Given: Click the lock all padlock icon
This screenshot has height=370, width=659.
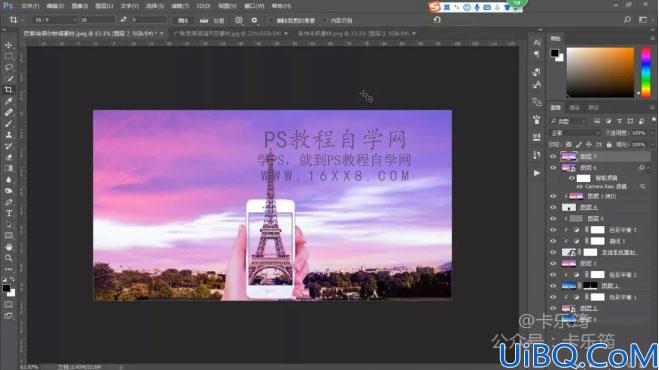Looking at the screenshot, I should 609,145.
